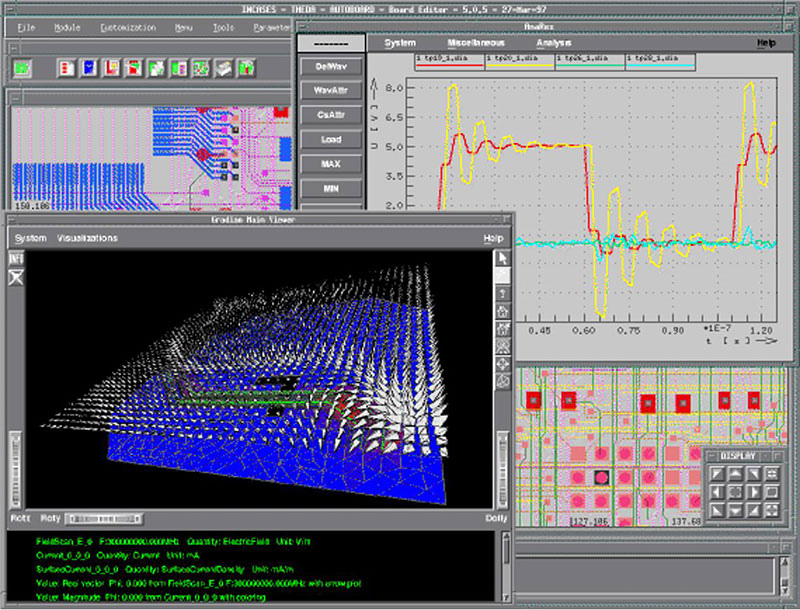
Task: Toggle the cyan waveform legend entry
Action: (x=660, y=60)
